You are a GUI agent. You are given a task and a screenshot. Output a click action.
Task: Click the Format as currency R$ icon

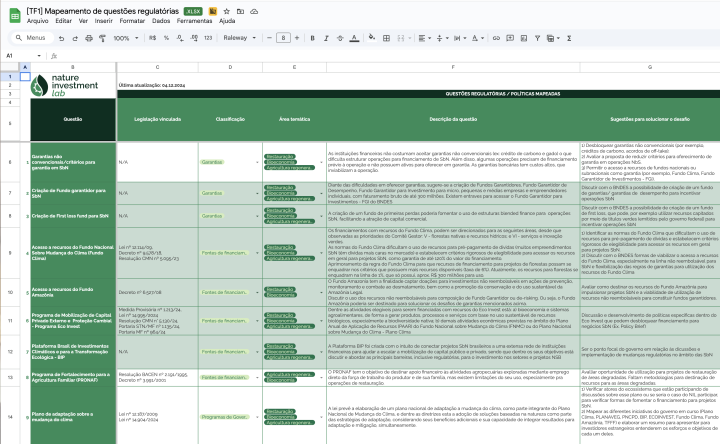(x=155, y=38)
